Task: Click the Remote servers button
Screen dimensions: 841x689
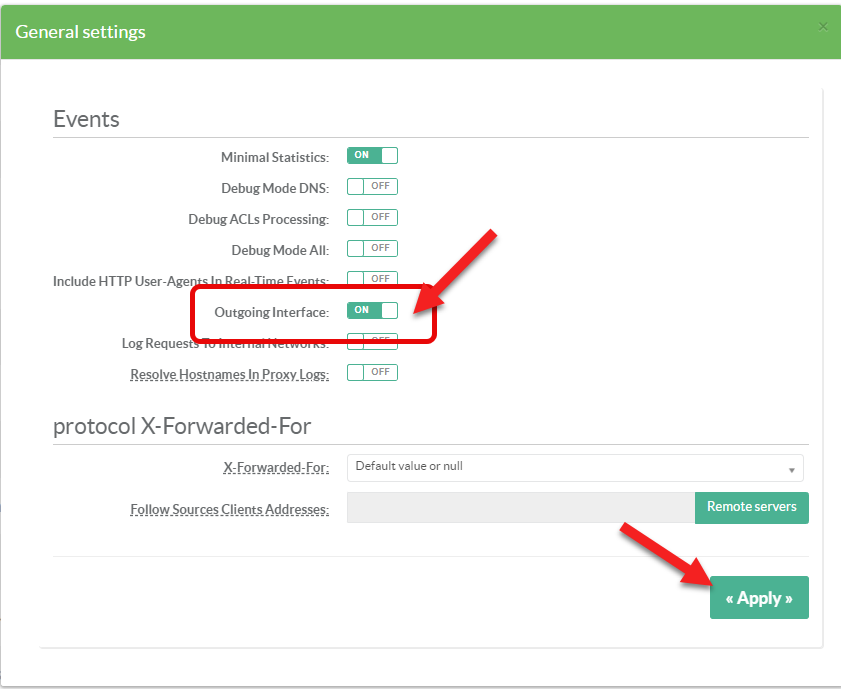Action: coord(751,507)
